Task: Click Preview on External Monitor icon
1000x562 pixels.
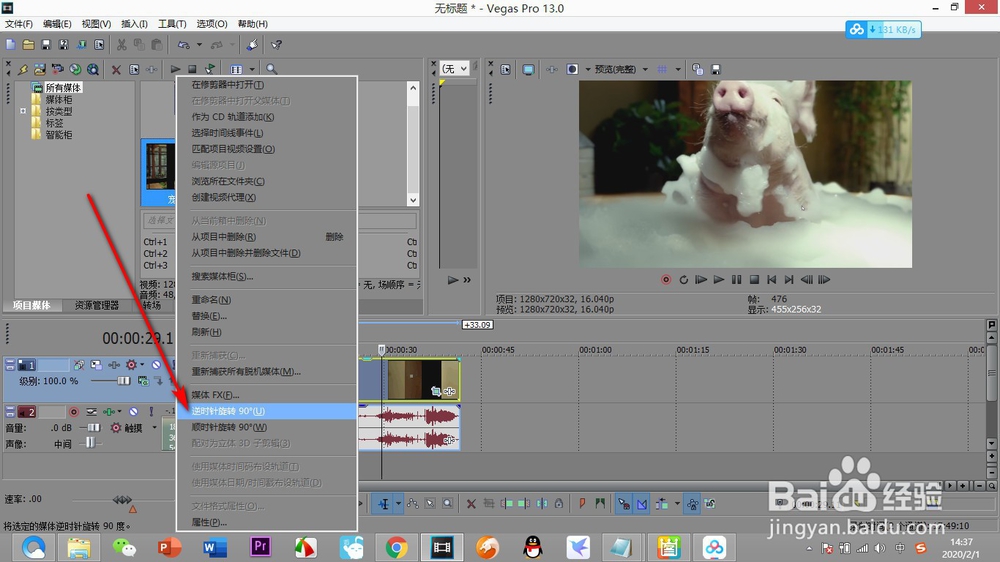Action: coord(528,69)
